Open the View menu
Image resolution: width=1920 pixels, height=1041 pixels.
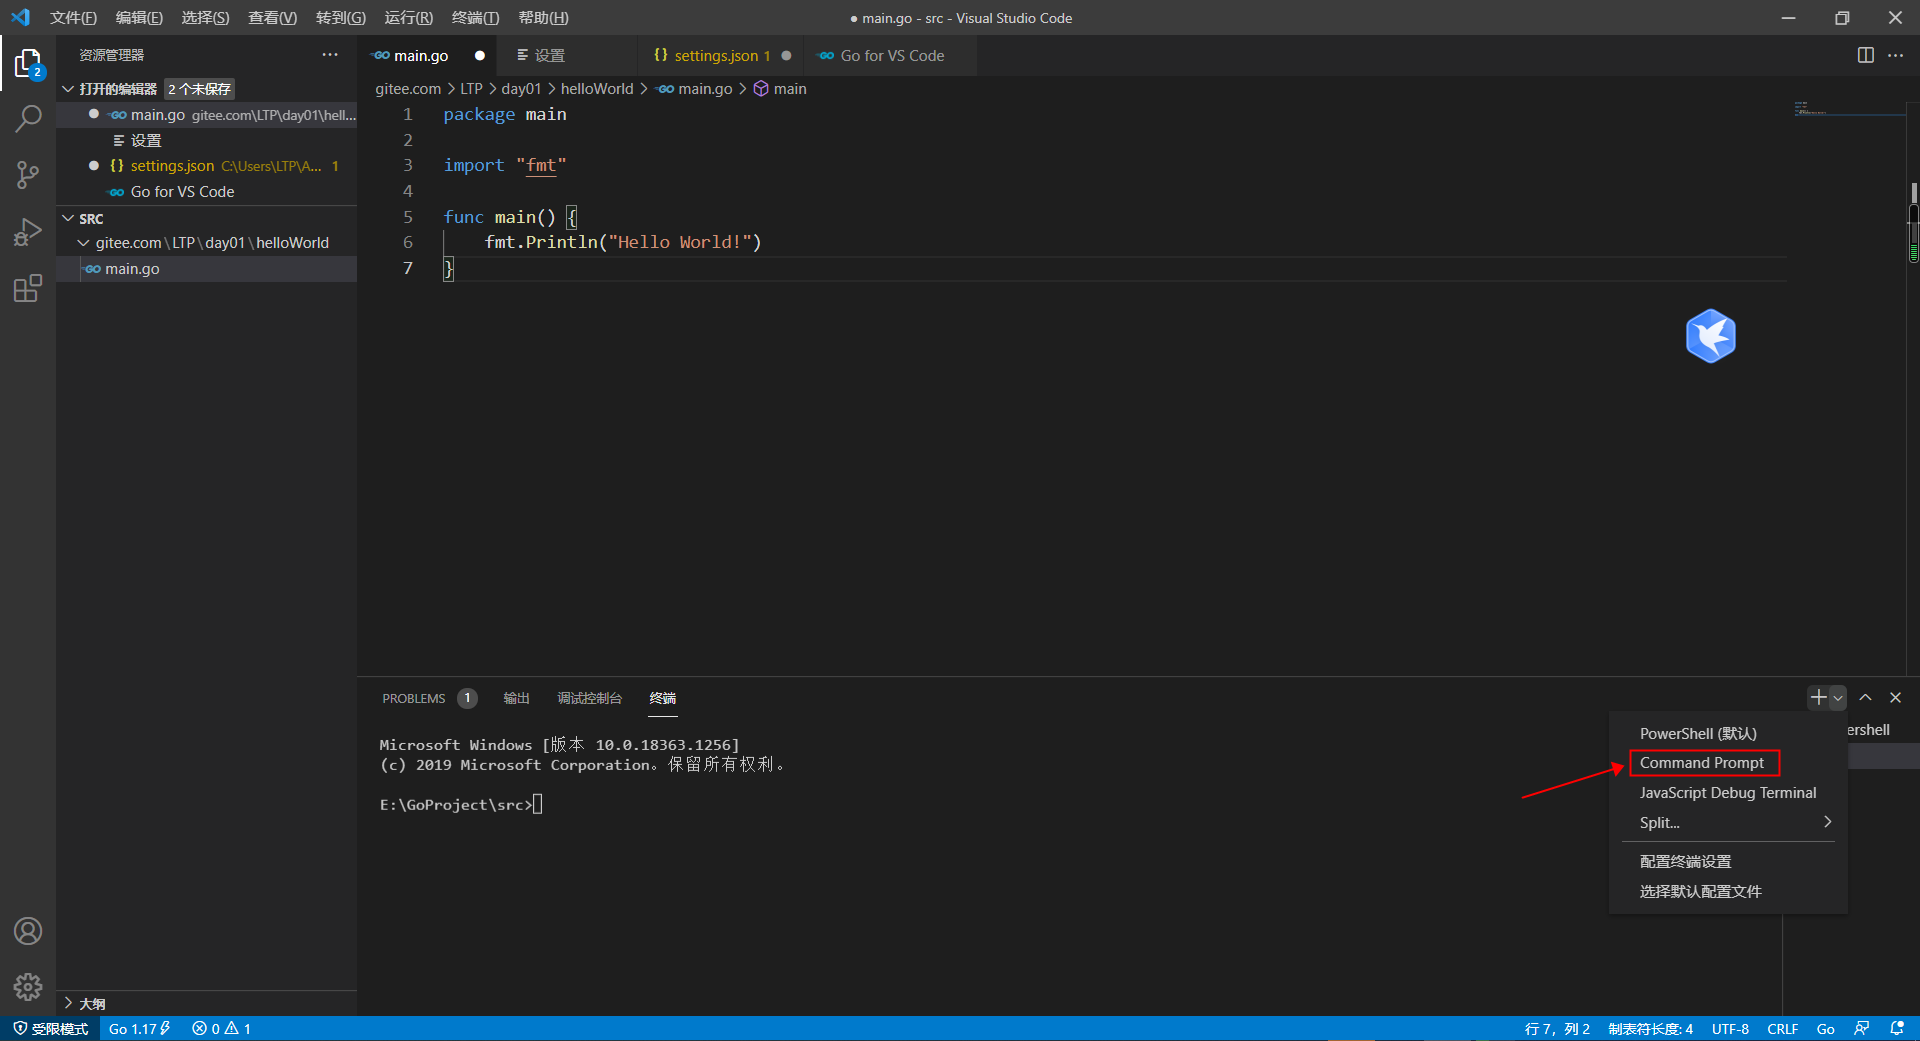click(x=272, y=18)
